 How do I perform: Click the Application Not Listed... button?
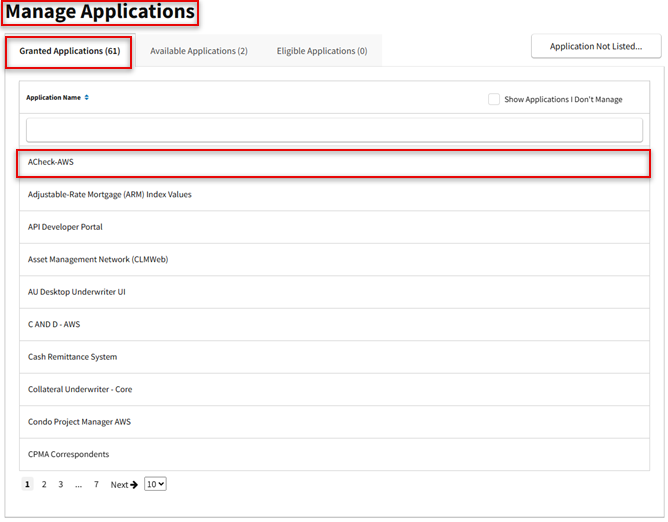(596, 46)
